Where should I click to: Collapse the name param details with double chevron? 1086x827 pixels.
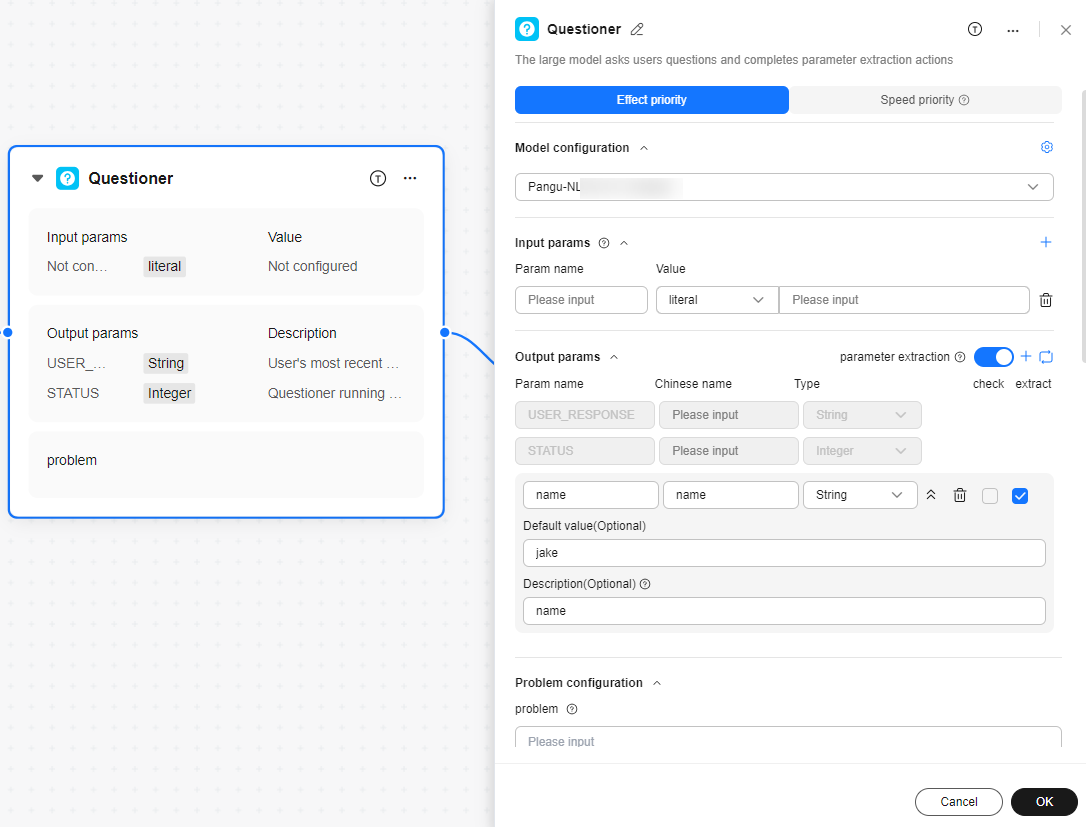point(931,495)
